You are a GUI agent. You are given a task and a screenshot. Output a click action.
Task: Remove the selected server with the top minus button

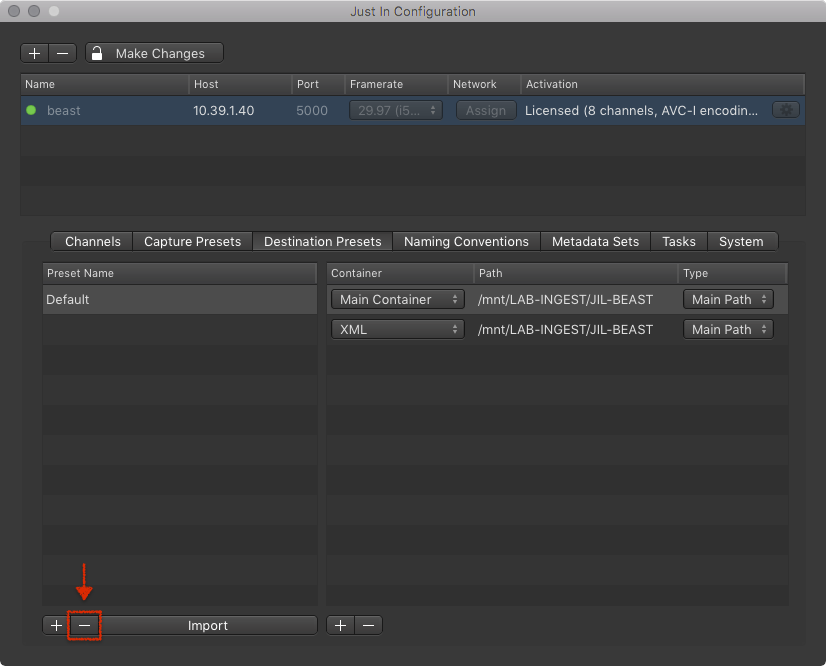pos(63,53)
